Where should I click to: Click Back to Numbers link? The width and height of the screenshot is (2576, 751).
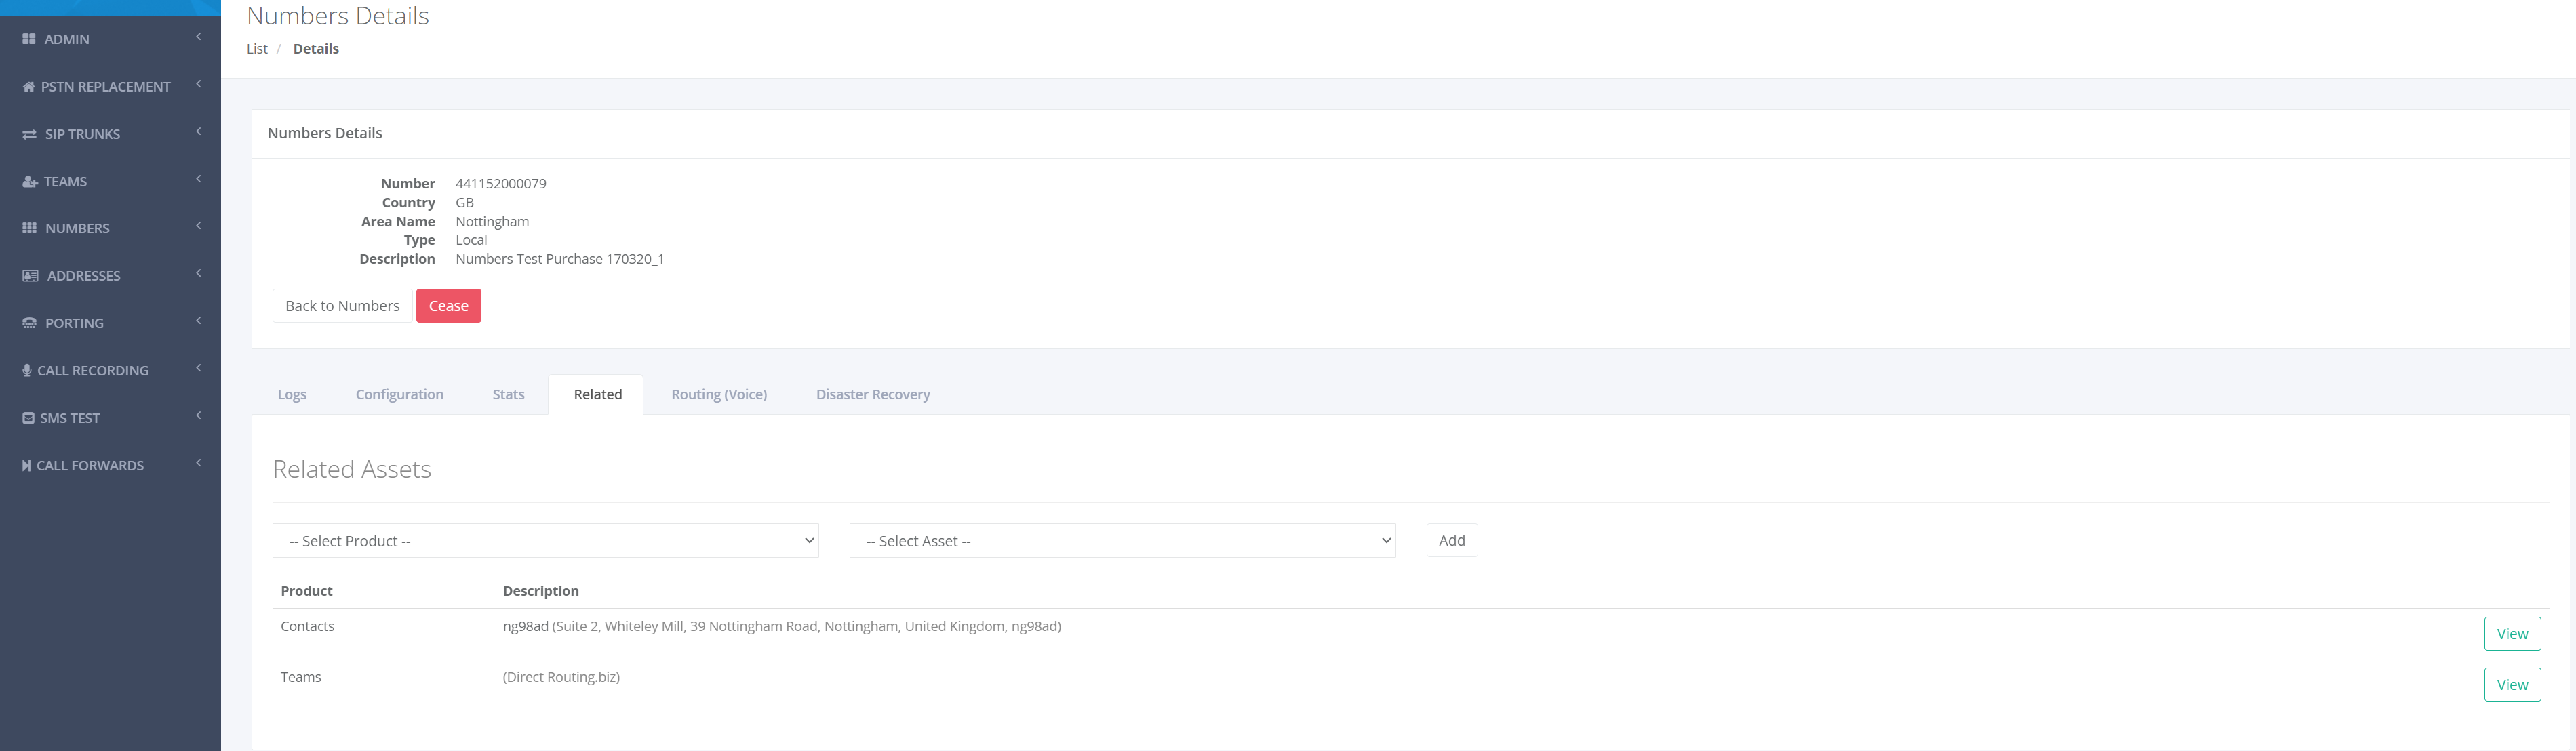tap(342, 306)
